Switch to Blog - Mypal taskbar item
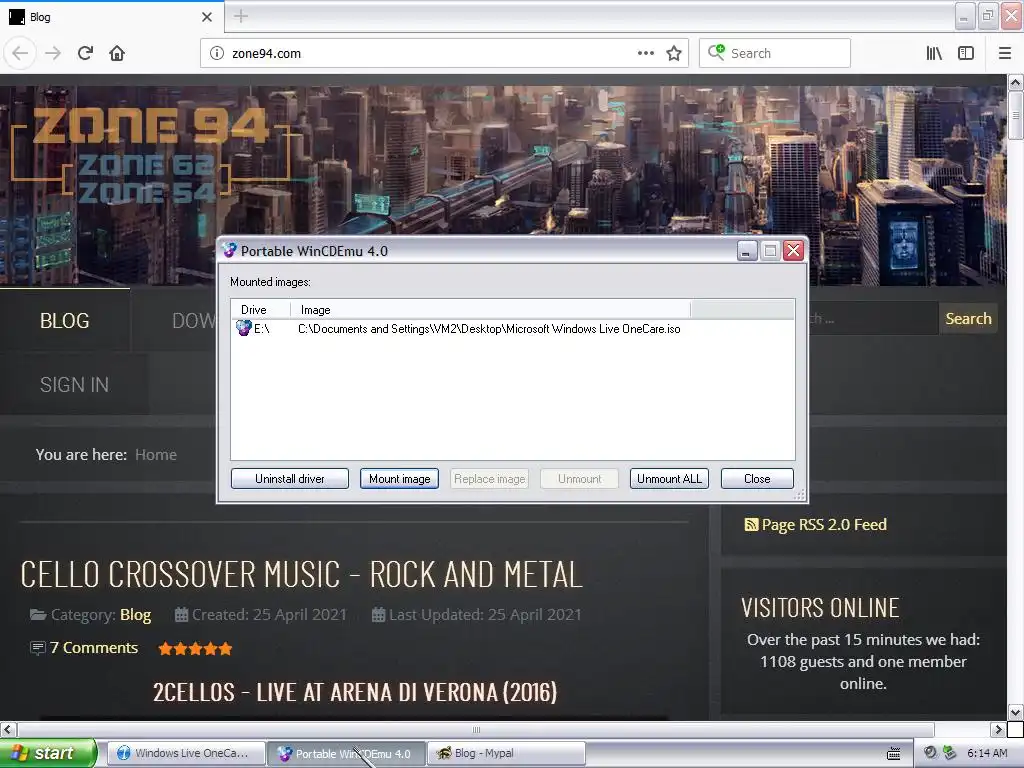The height and width of the screenshot is (768, 1024). coord(506,753)
